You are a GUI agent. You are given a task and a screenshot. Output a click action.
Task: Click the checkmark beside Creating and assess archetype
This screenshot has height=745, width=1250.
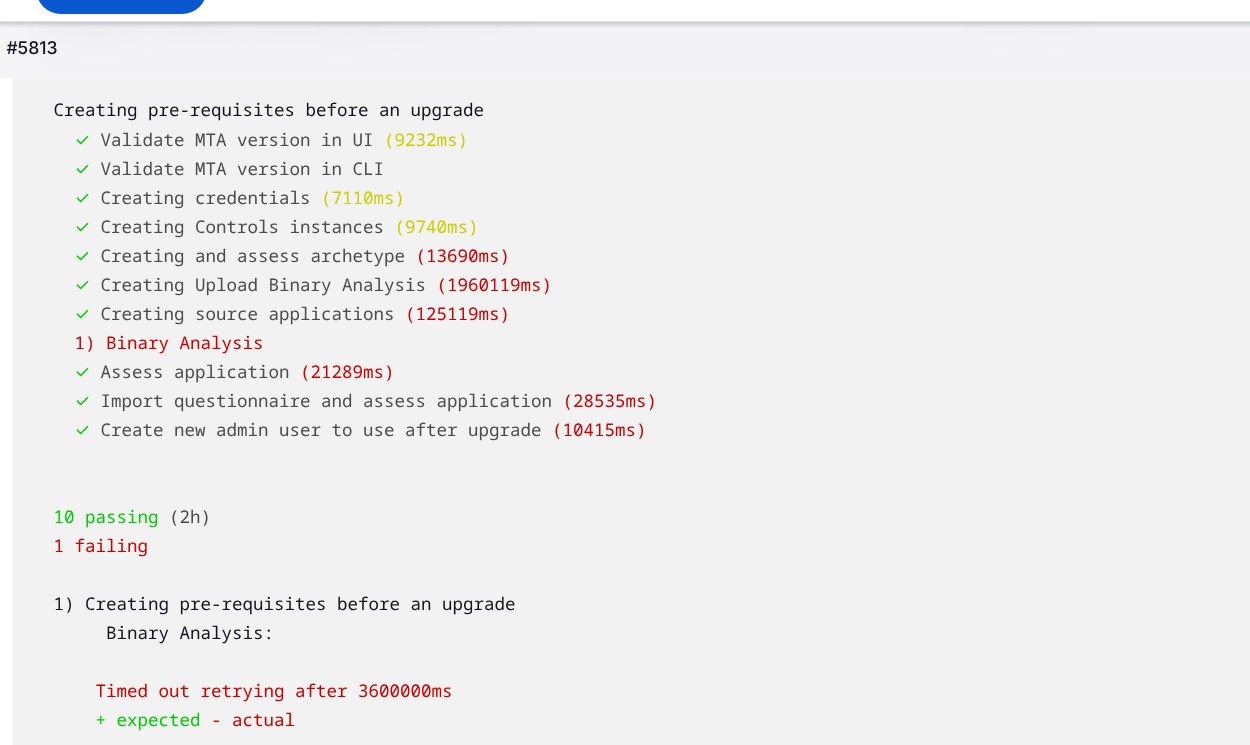coord(82,257)
